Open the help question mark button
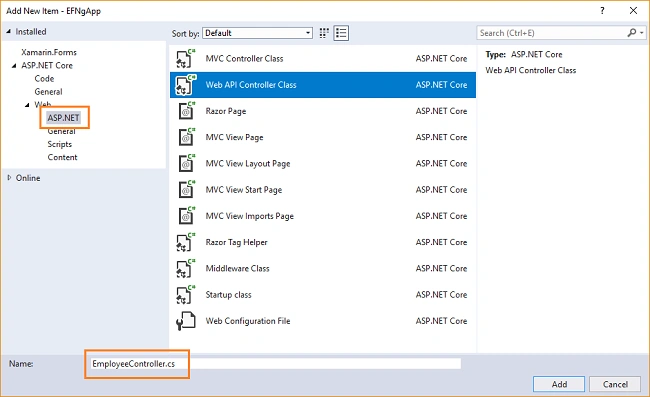650x397 pixels. pos(602,11)
